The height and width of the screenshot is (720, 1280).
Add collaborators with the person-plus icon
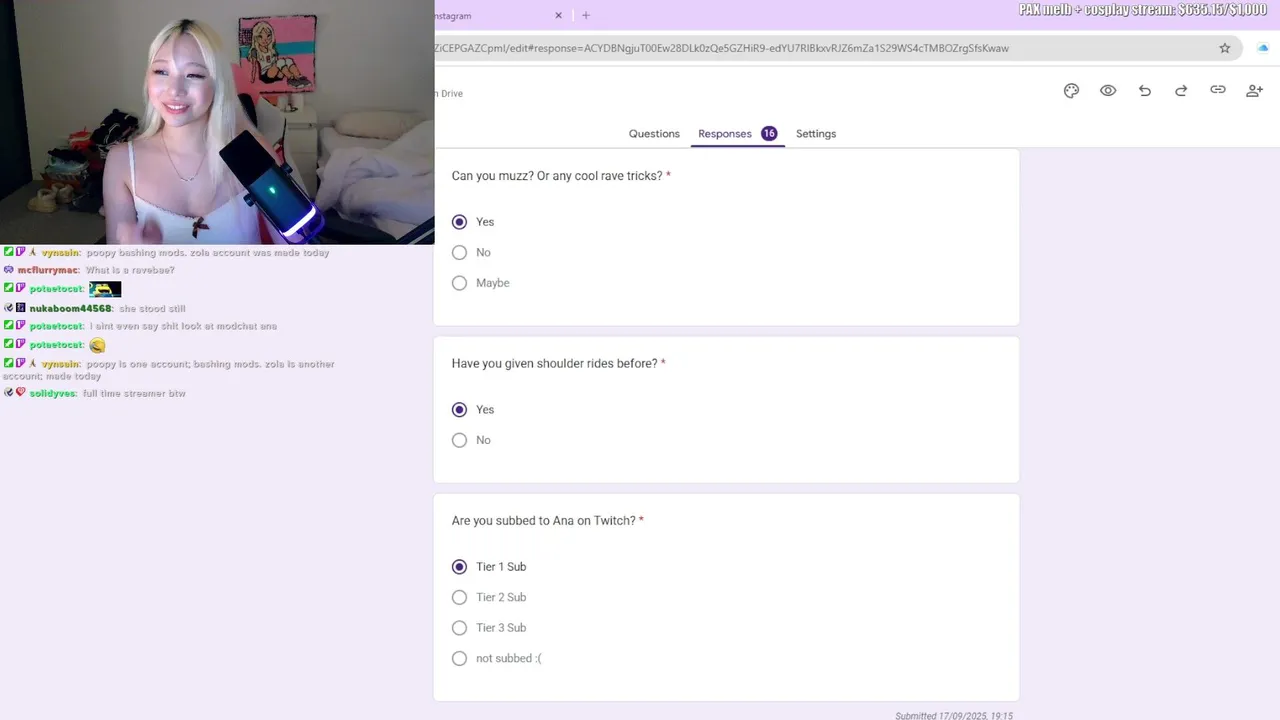pos(1254,90)
